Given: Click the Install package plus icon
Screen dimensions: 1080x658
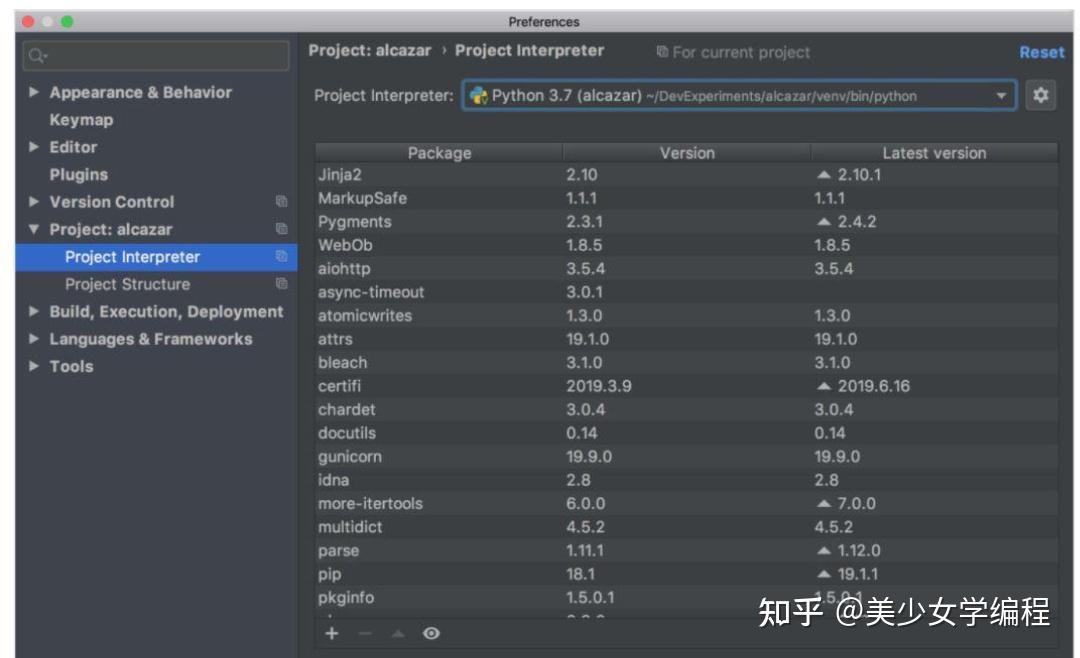Looking at the screenshot, I should (332, 633).
